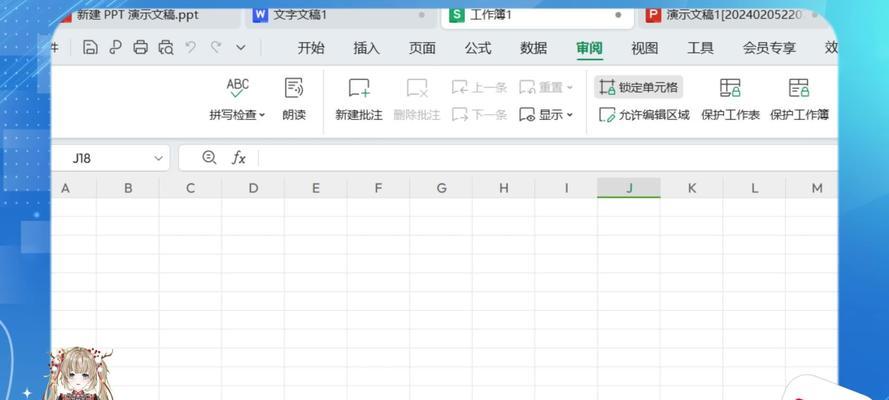Click the 保护工作表 icon
The width and height of the screenshot is (889, 400).
click(x=730, y=88)
